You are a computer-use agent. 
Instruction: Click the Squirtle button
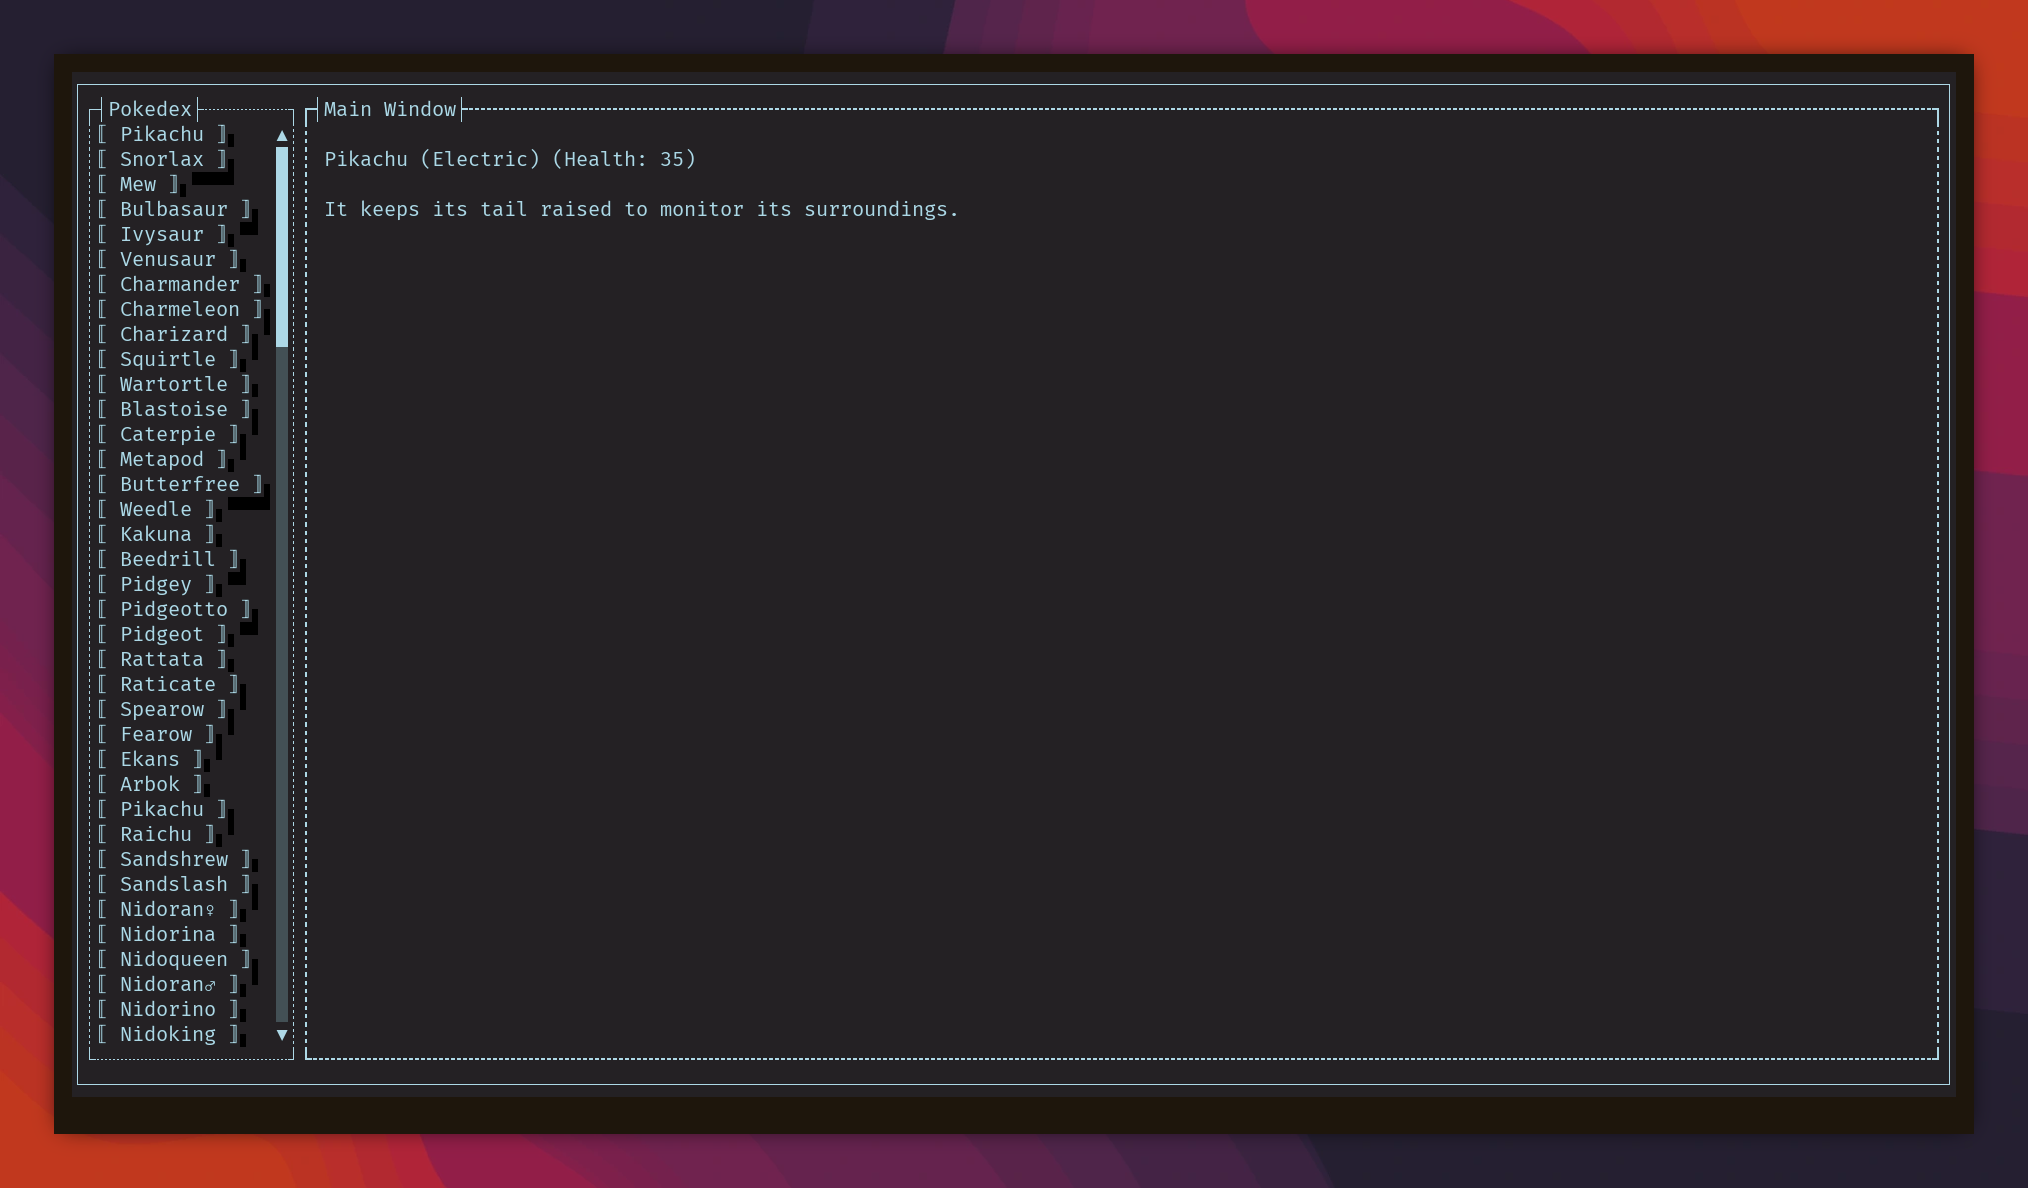click(x=168, y=360)
